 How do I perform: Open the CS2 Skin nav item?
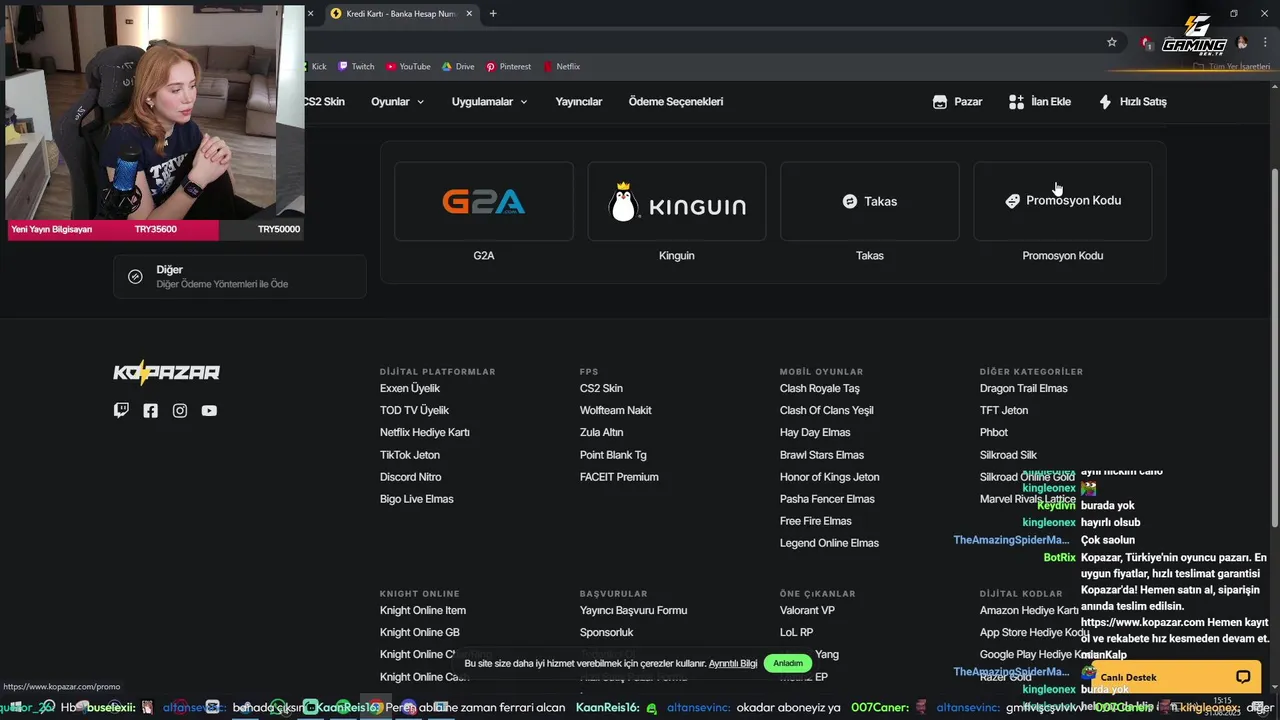pos(324,102)
